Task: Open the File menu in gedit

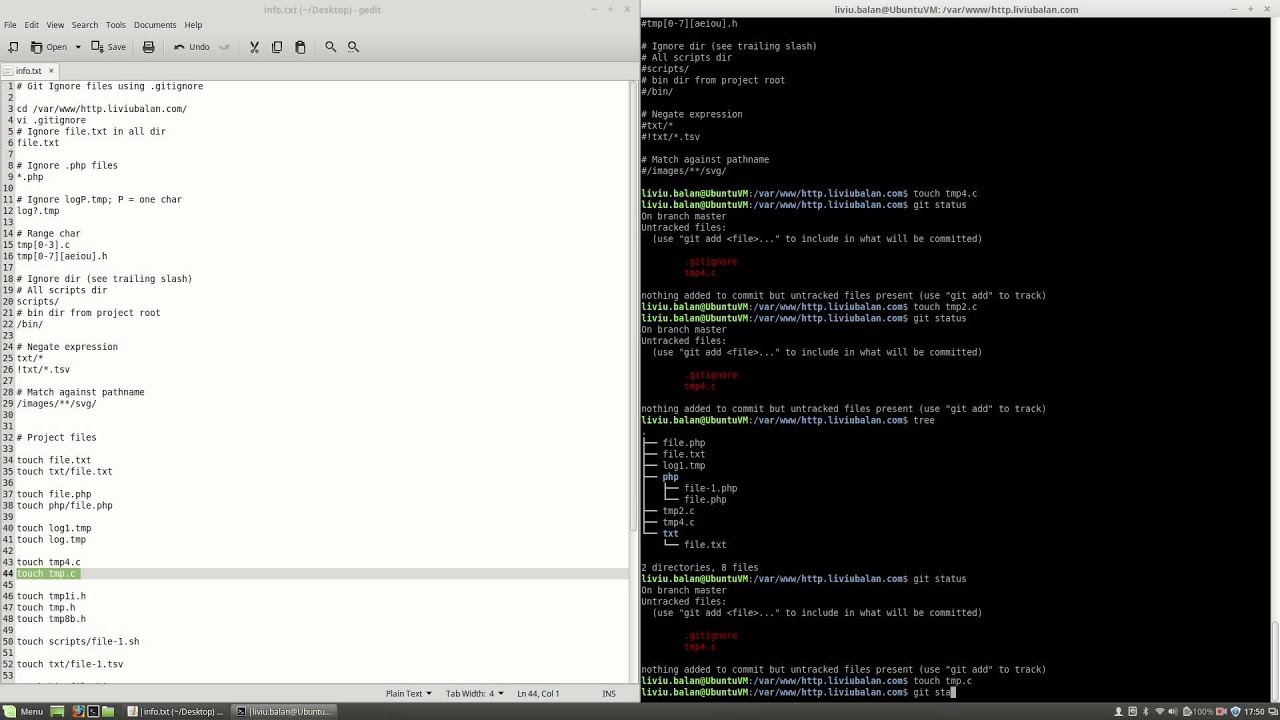Action: [10, 25]
